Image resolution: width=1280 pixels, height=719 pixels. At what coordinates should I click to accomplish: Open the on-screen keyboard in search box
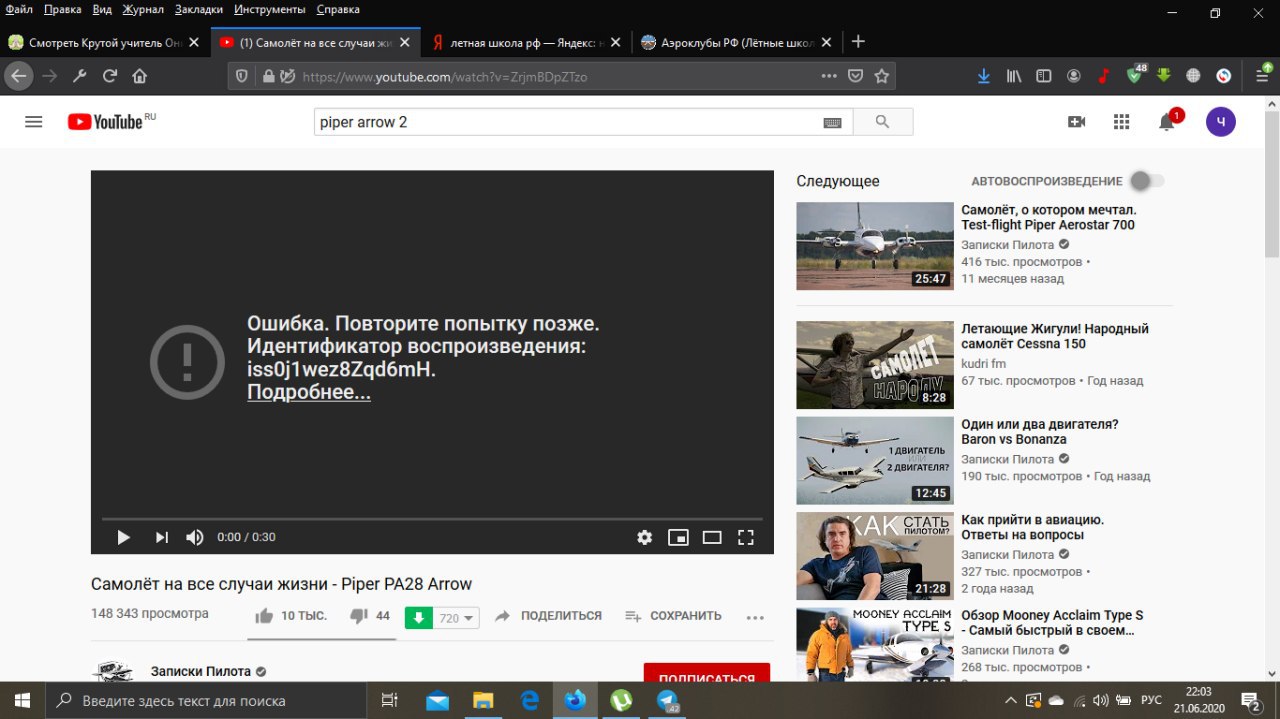coord(833,122)
